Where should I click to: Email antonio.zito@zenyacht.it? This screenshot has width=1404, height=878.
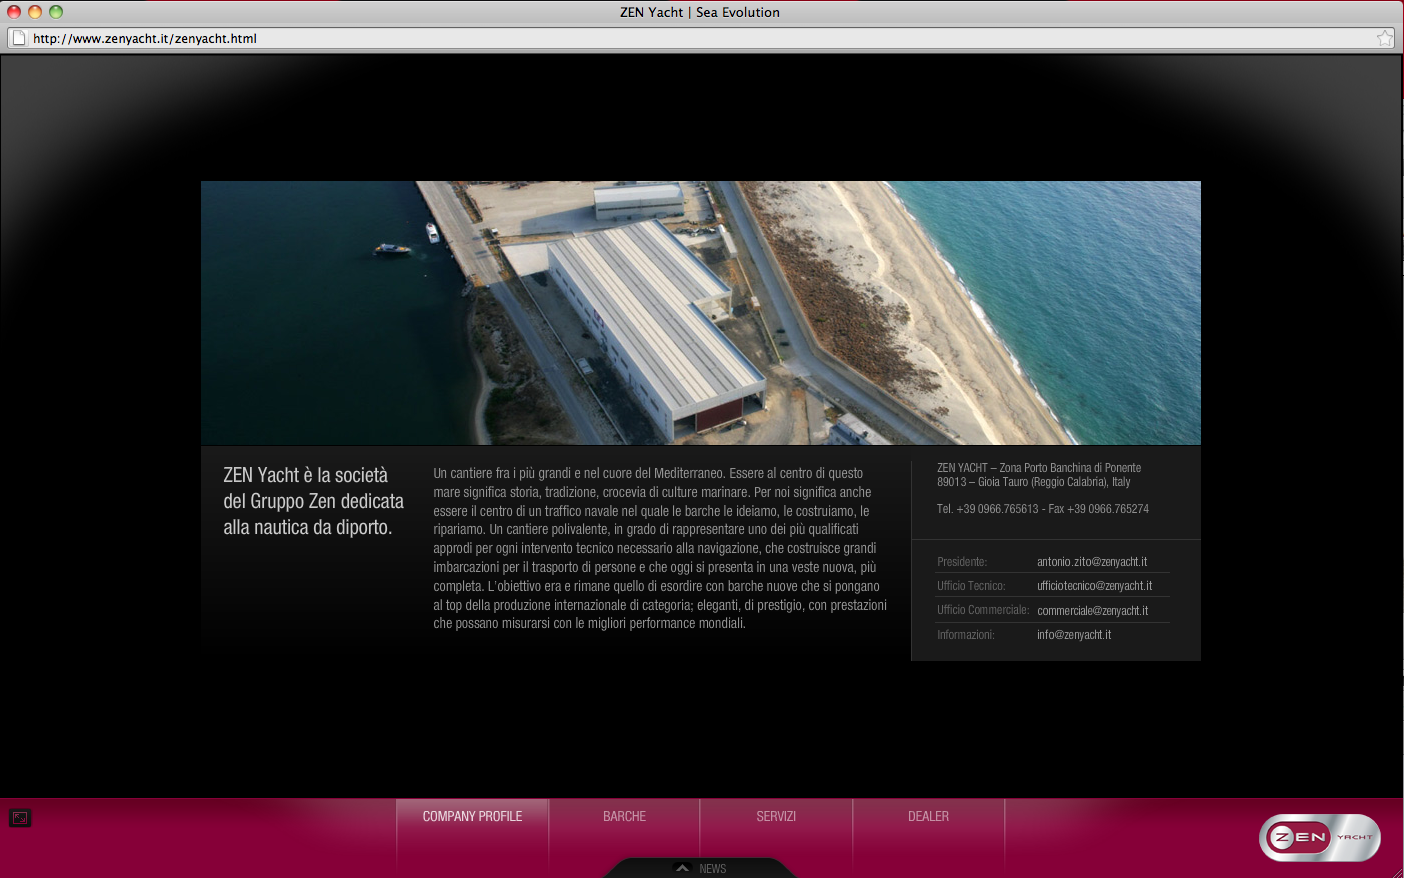(1092, 562)
